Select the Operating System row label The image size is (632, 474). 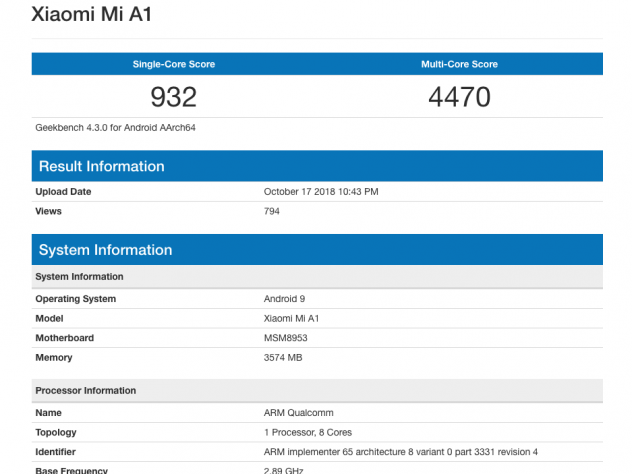76,299
